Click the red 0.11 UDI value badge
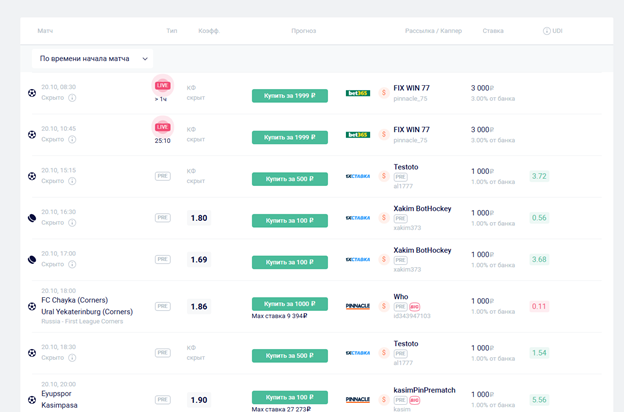Screen dimensions: 624x412 click(x=539, y=306)
